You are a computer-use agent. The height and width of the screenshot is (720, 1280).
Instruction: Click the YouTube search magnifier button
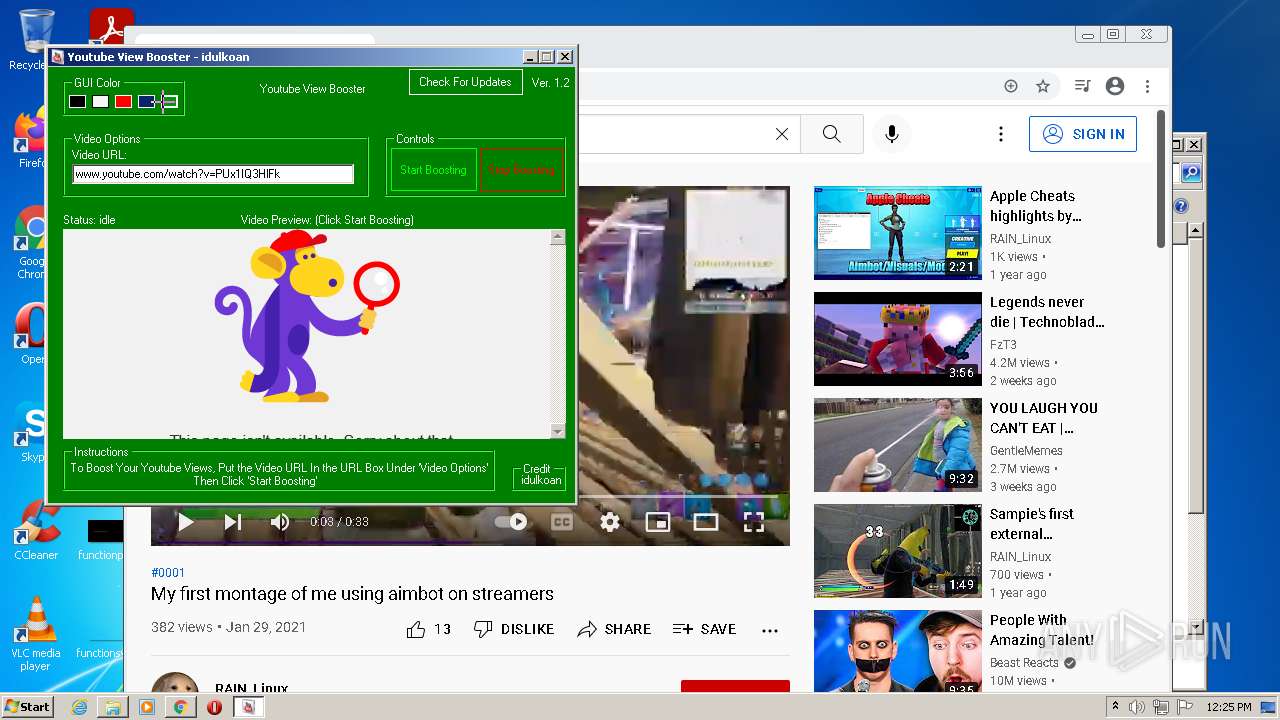tap(831, 134)
